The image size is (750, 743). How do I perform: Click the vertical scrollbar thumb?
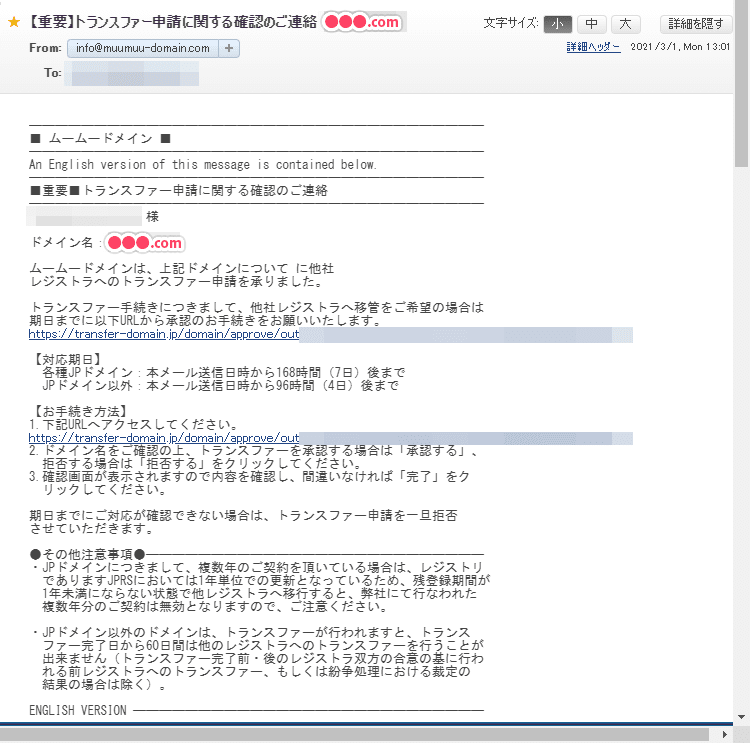click(741, 84)
